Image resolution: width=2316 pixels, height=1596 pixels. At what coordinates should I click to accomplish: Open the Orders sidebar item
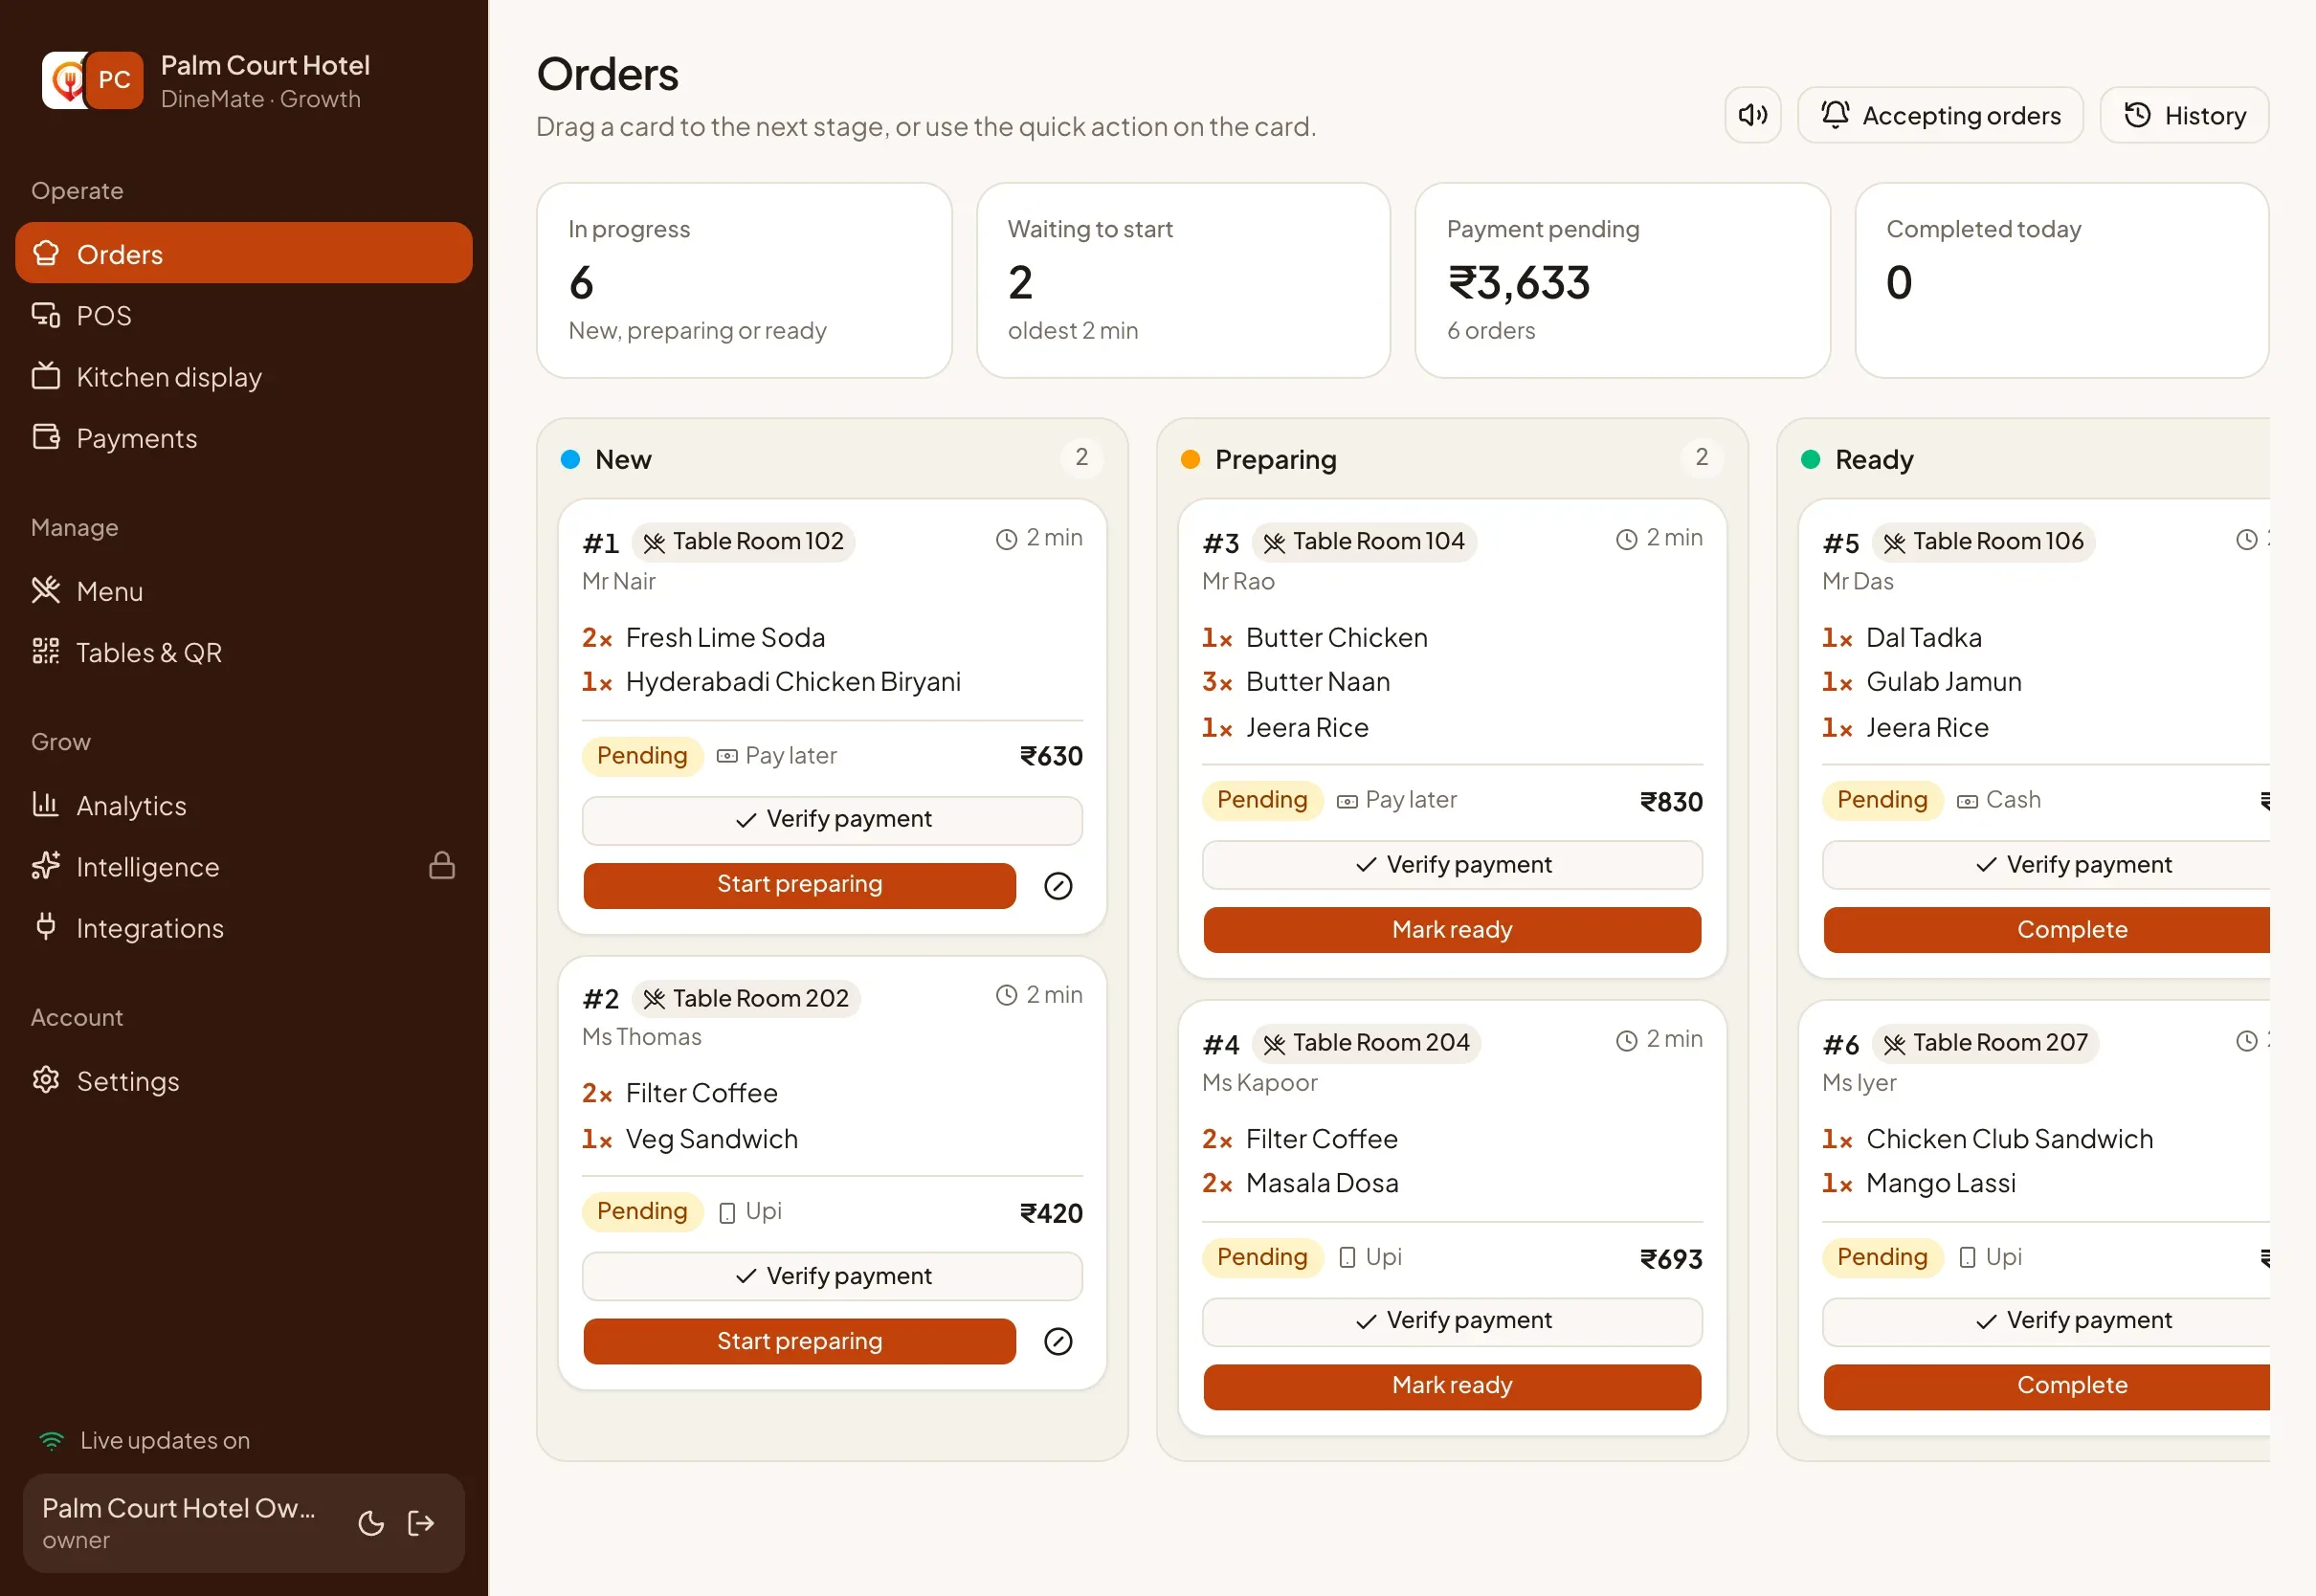(x=244, y=254)
